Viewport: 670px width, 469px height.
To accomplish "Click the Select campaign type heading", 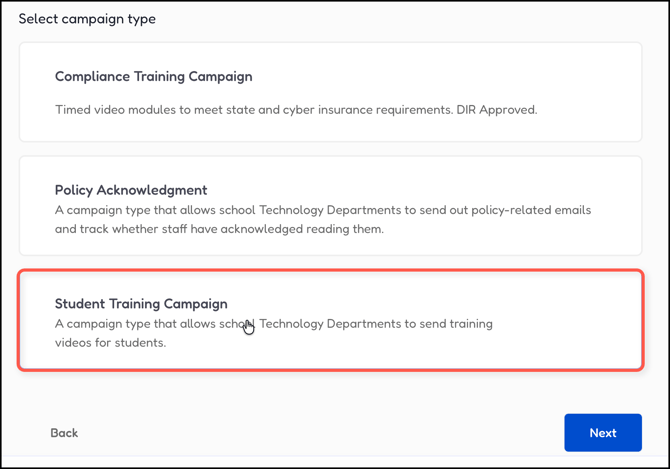I will click(87, 19).
